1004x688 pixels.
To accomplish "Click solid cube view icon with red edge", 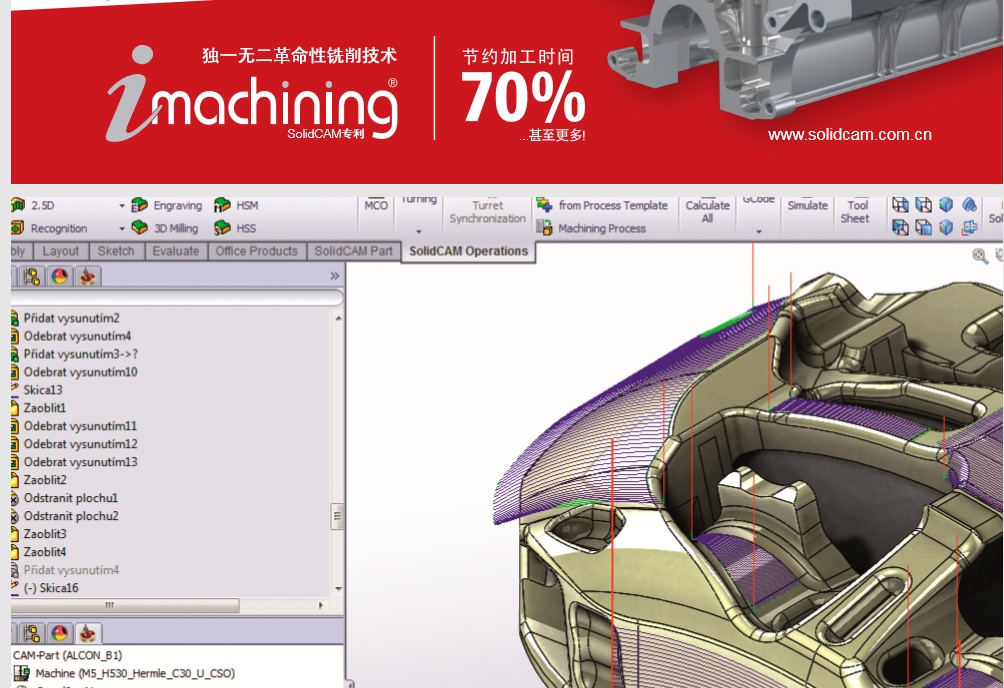I will pyautogui.click(x=946, y=227).
